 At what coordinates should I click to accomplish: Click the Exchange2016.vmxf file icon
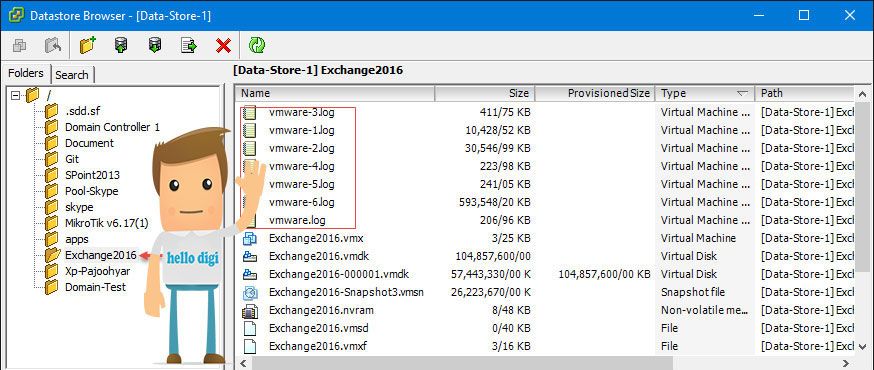click(x=250, y=346)
